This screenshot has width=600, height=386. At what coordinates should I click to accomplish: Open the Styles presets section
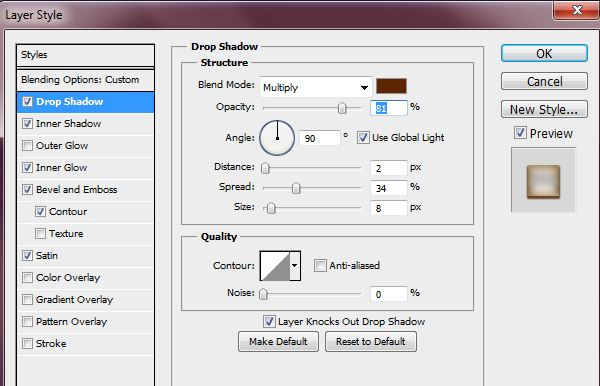(x=86, y=55)
